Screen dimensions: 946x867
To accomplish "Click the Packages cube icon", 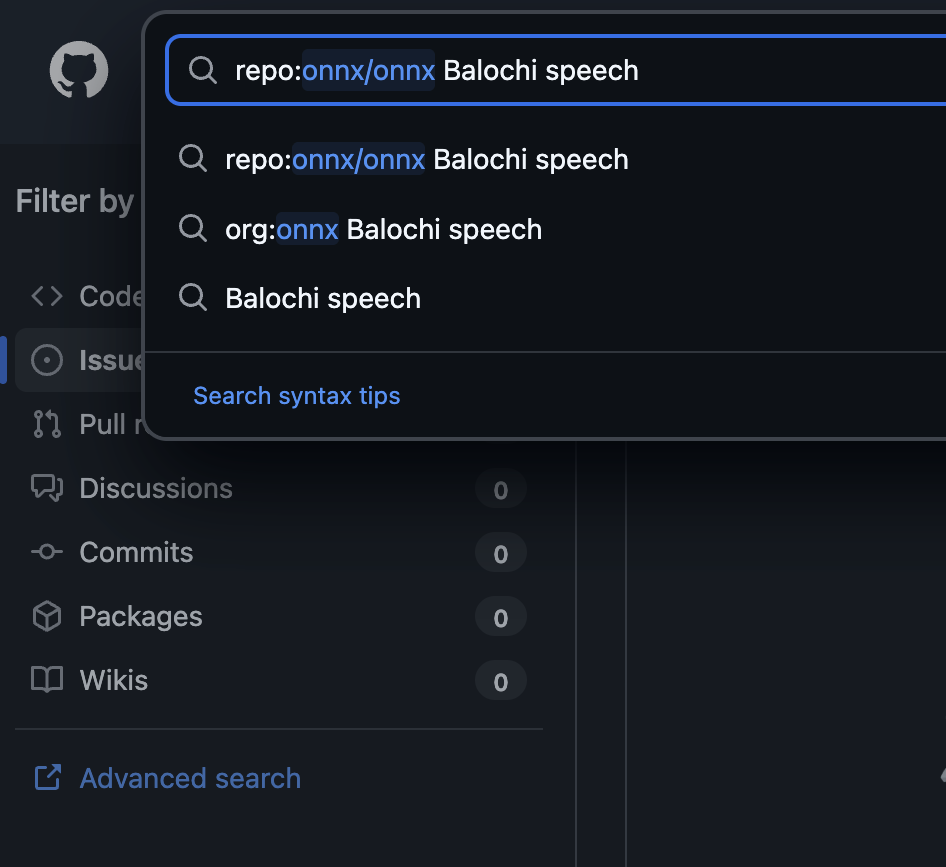I will coord(47,616).
